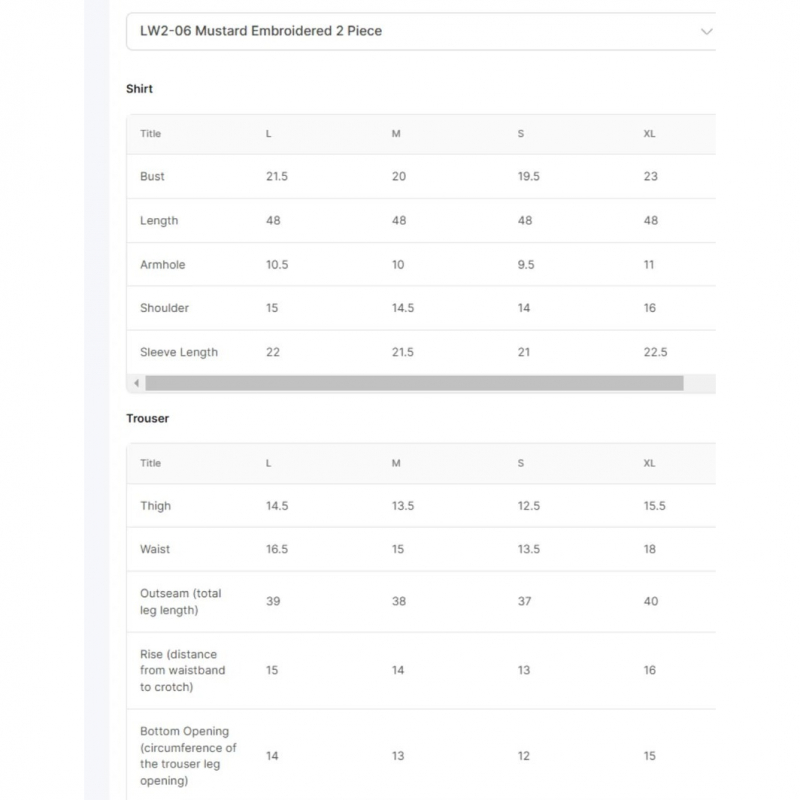Click the Thigh row label in the Trouser table
The image size is (800, 800).
pos(155,506)
